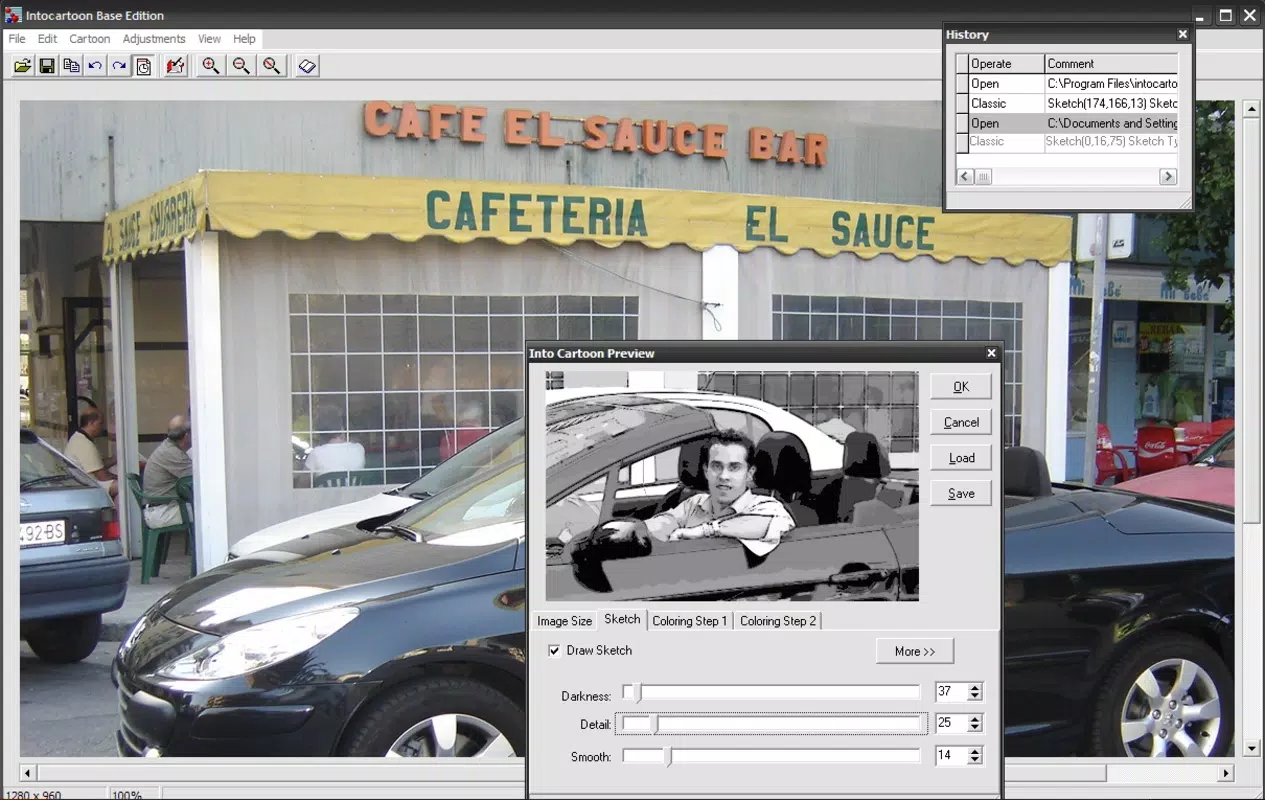
Task: Open the Adjustments menu
Action: (154, 39)
